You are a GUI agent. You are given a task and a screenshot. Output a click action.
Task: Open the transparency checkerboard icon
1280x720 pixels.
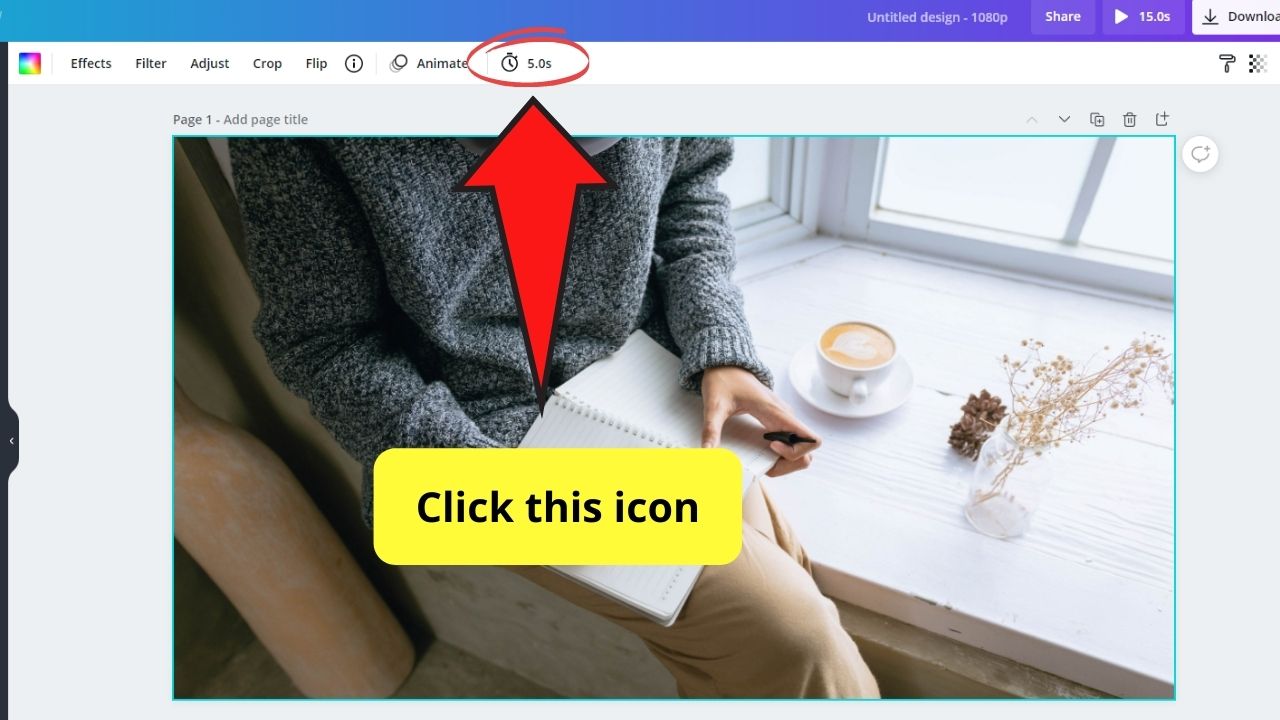1258,64
